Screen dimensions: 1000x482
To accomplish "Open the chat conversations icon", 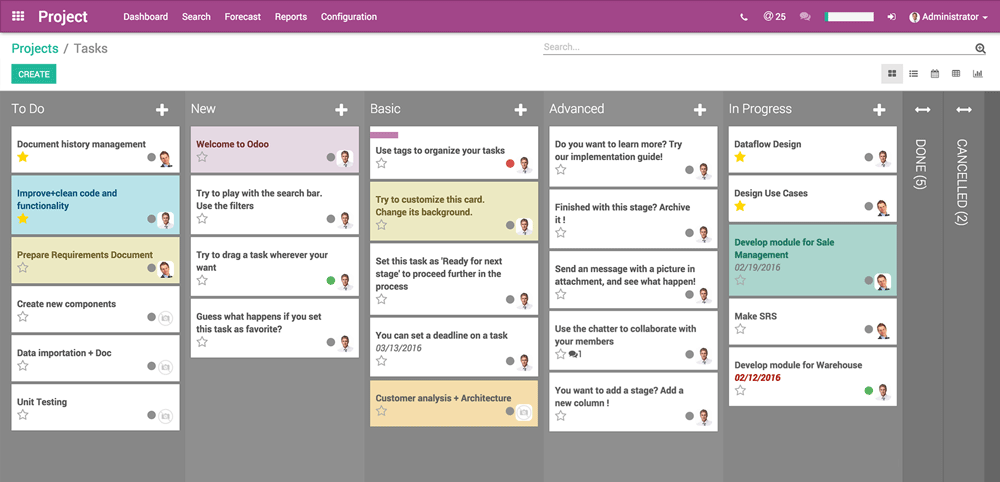I will (805, 17).
